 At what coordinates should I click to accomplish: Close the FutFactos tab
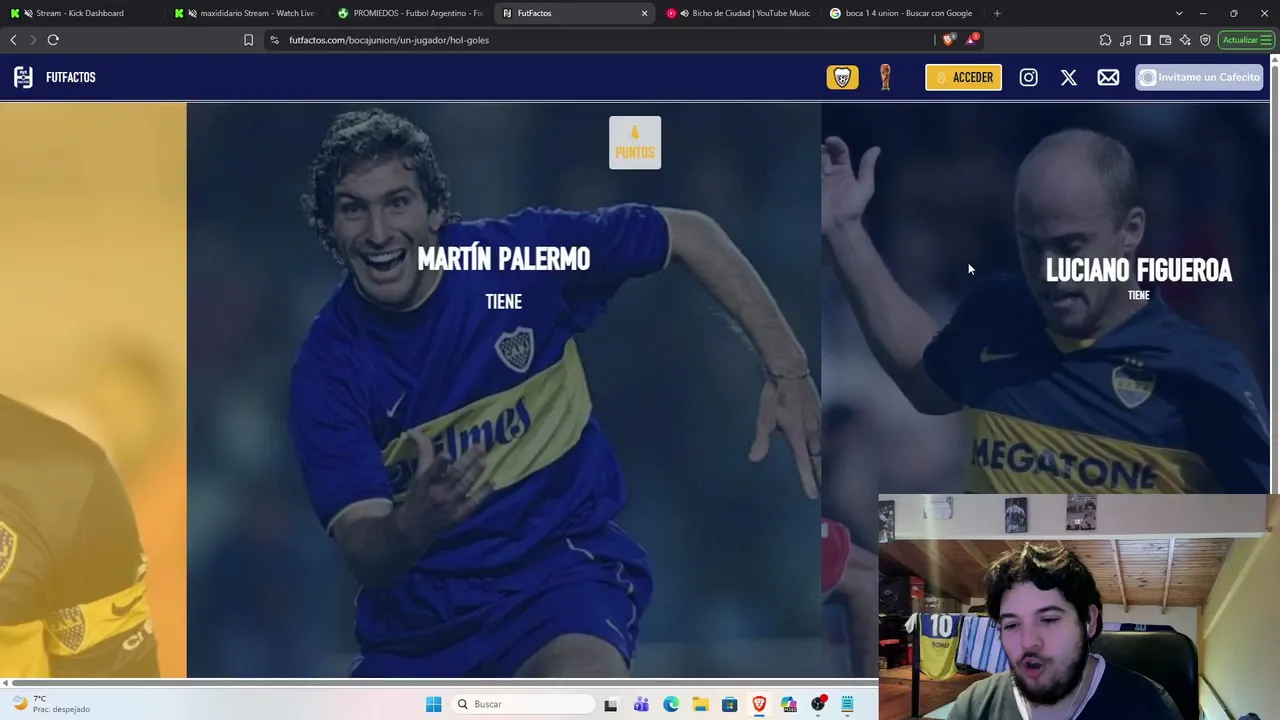pyautogui.click(x=644, y=13)
